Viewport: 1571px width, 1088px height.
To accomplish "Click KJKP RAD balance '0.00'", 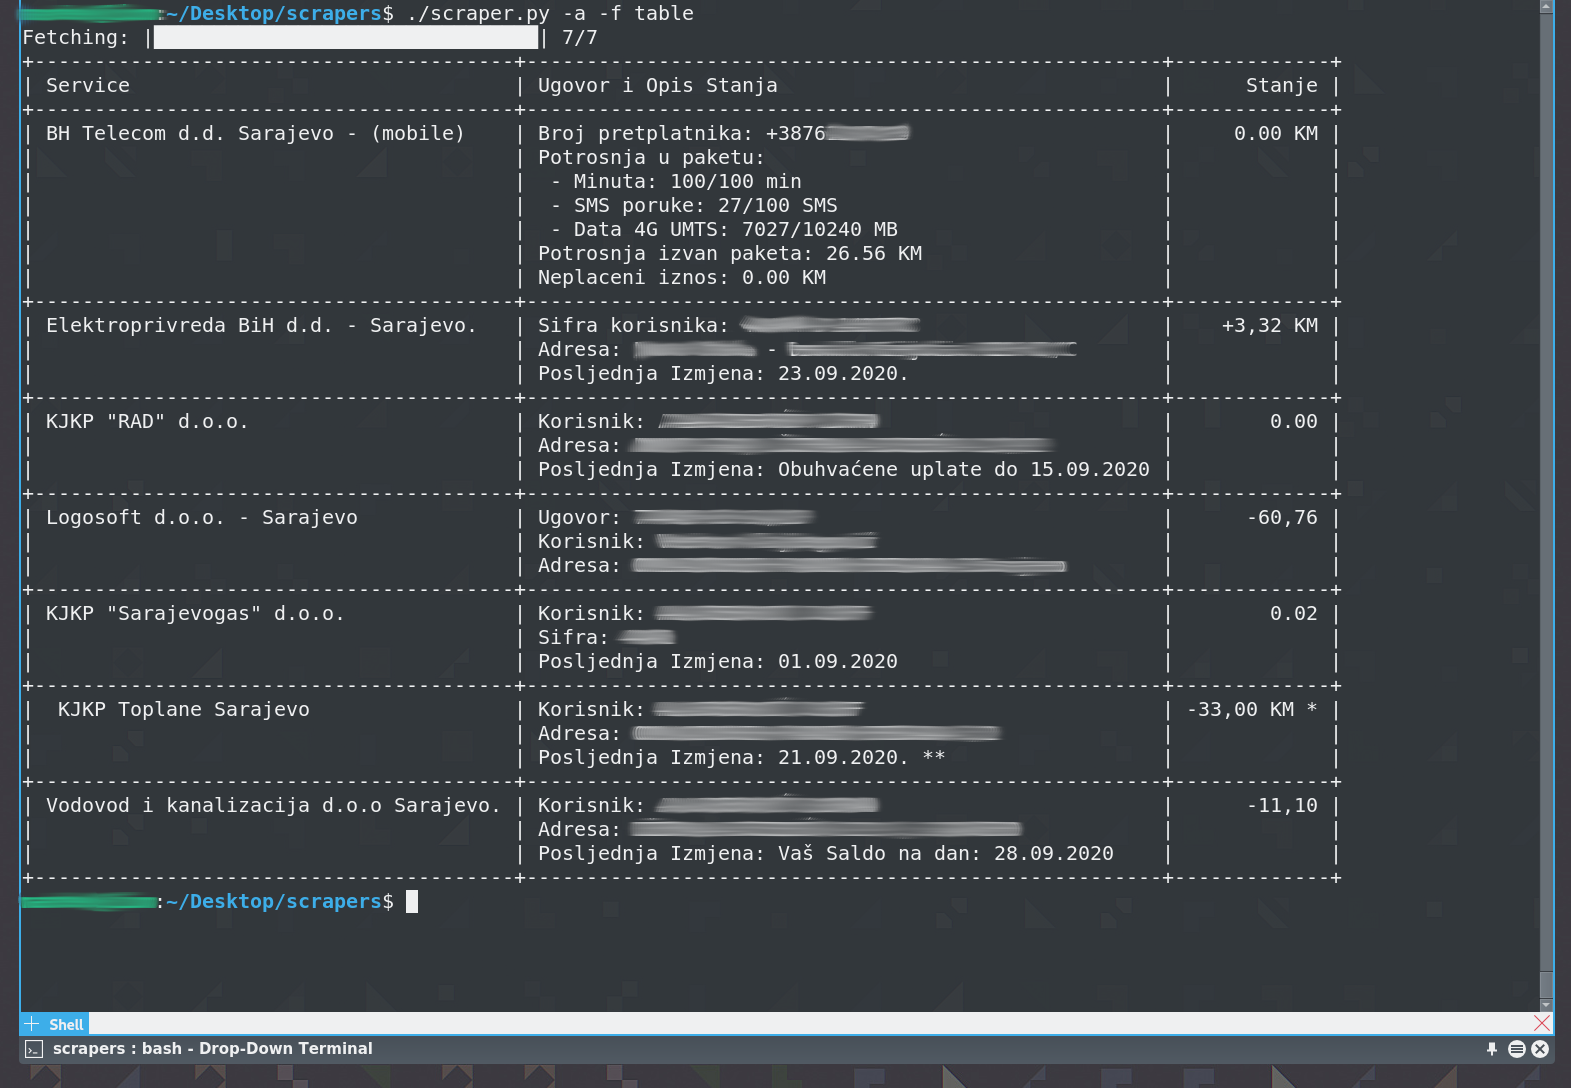I will coord(1294,422).
